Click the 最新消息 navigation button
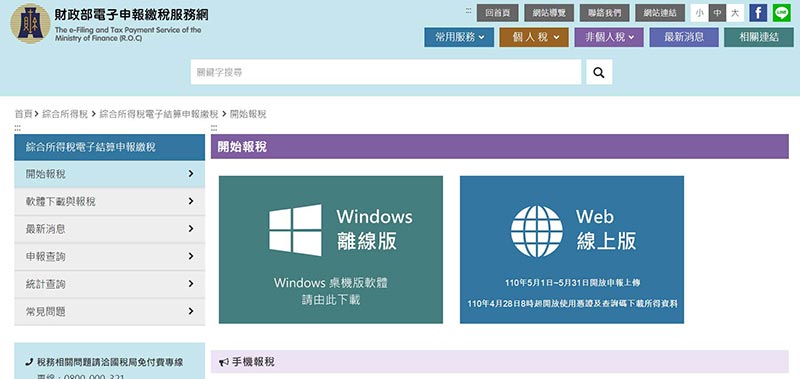The width and height of the screenshot is (800, 379). click(684, 37)
